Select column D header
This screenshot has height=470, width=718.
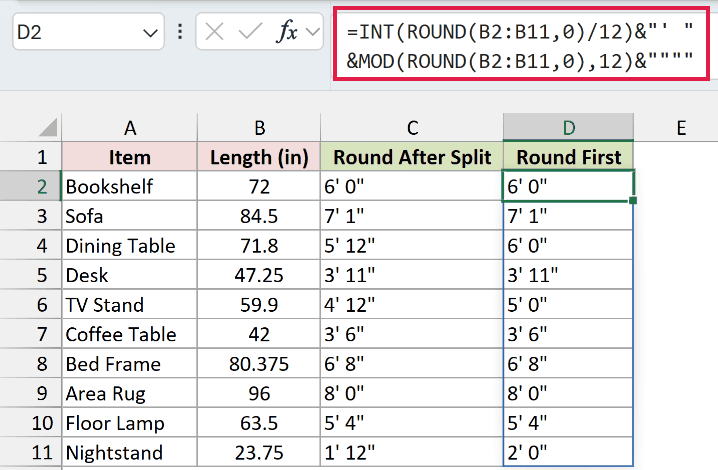(x=568, y=127)
